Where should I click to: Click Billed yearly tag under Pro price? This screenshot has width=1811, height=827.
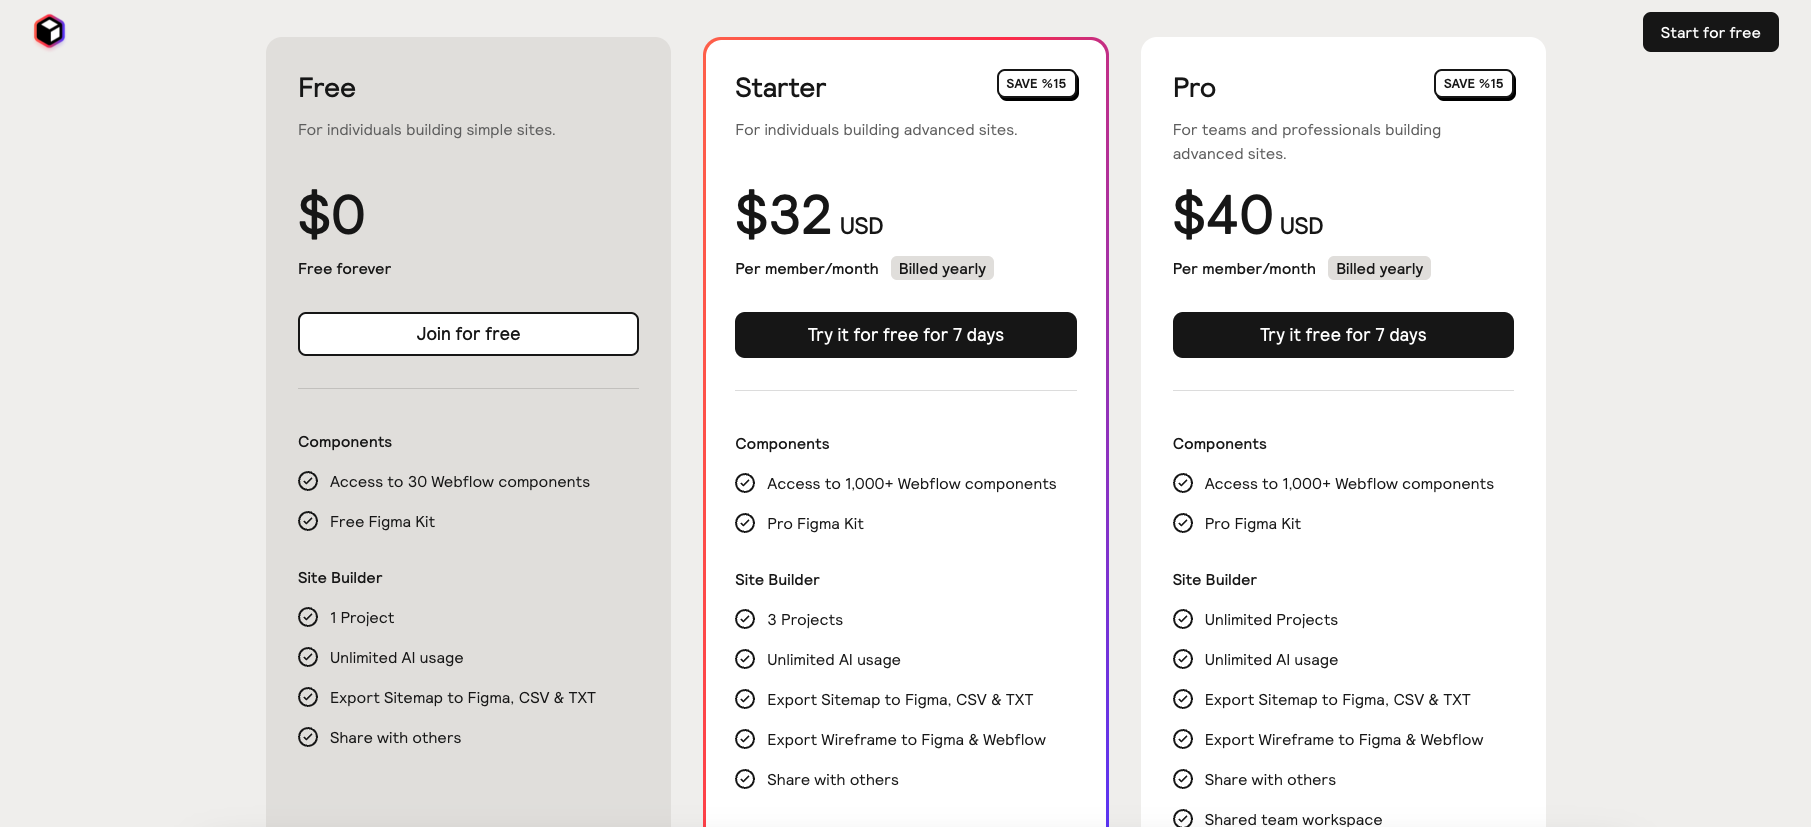point(1379,268)
